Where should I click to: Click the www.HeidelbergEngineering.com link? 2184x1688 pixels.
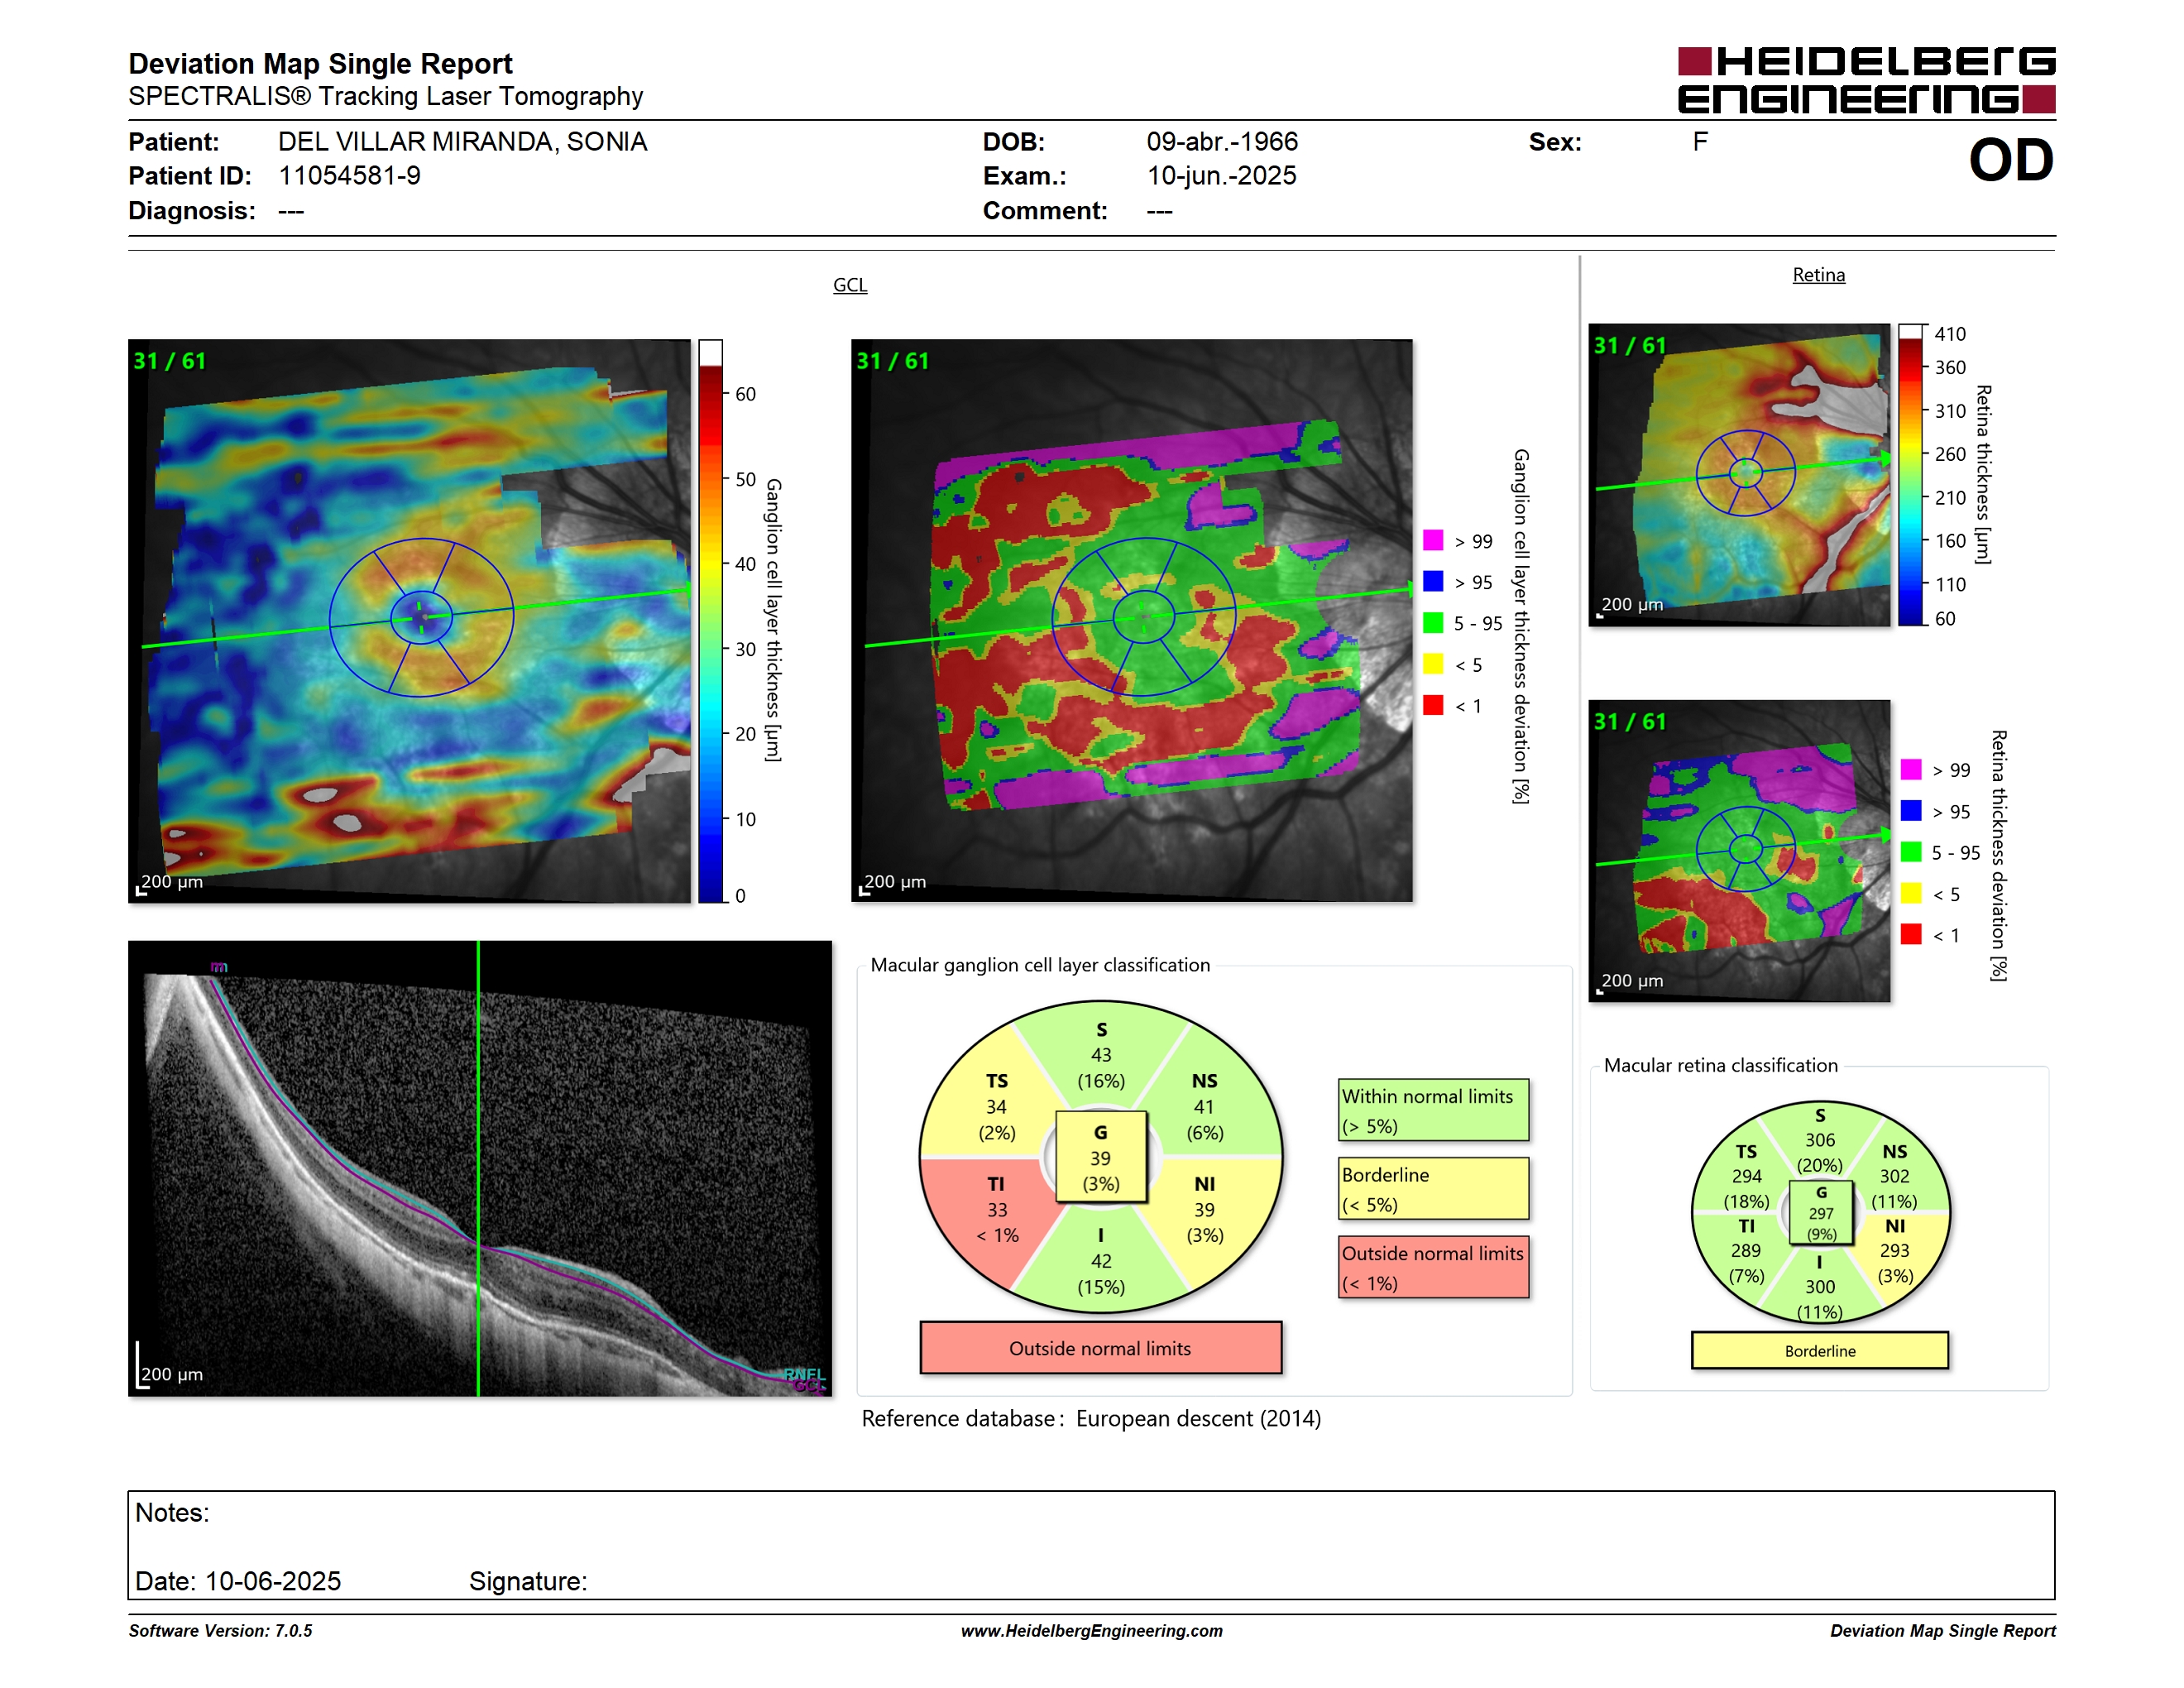(x=1091, y=1631)
